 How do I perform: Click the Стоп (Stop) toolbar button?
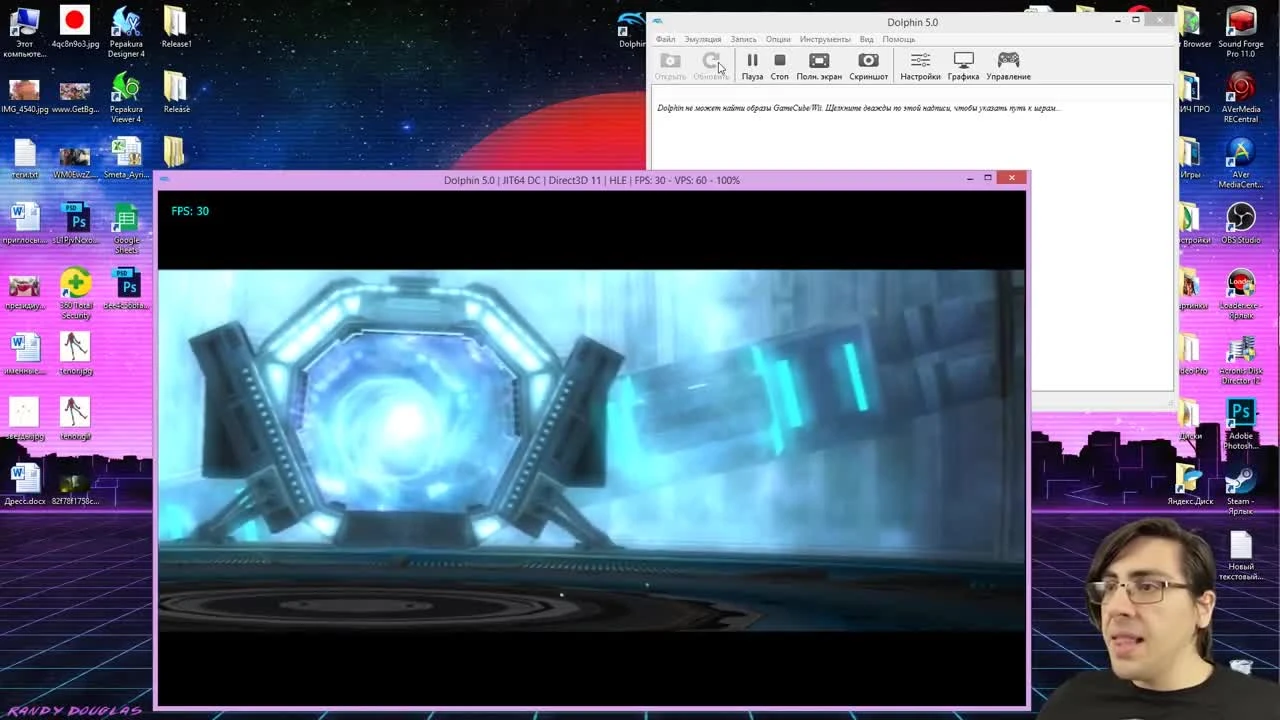point(780,67)
